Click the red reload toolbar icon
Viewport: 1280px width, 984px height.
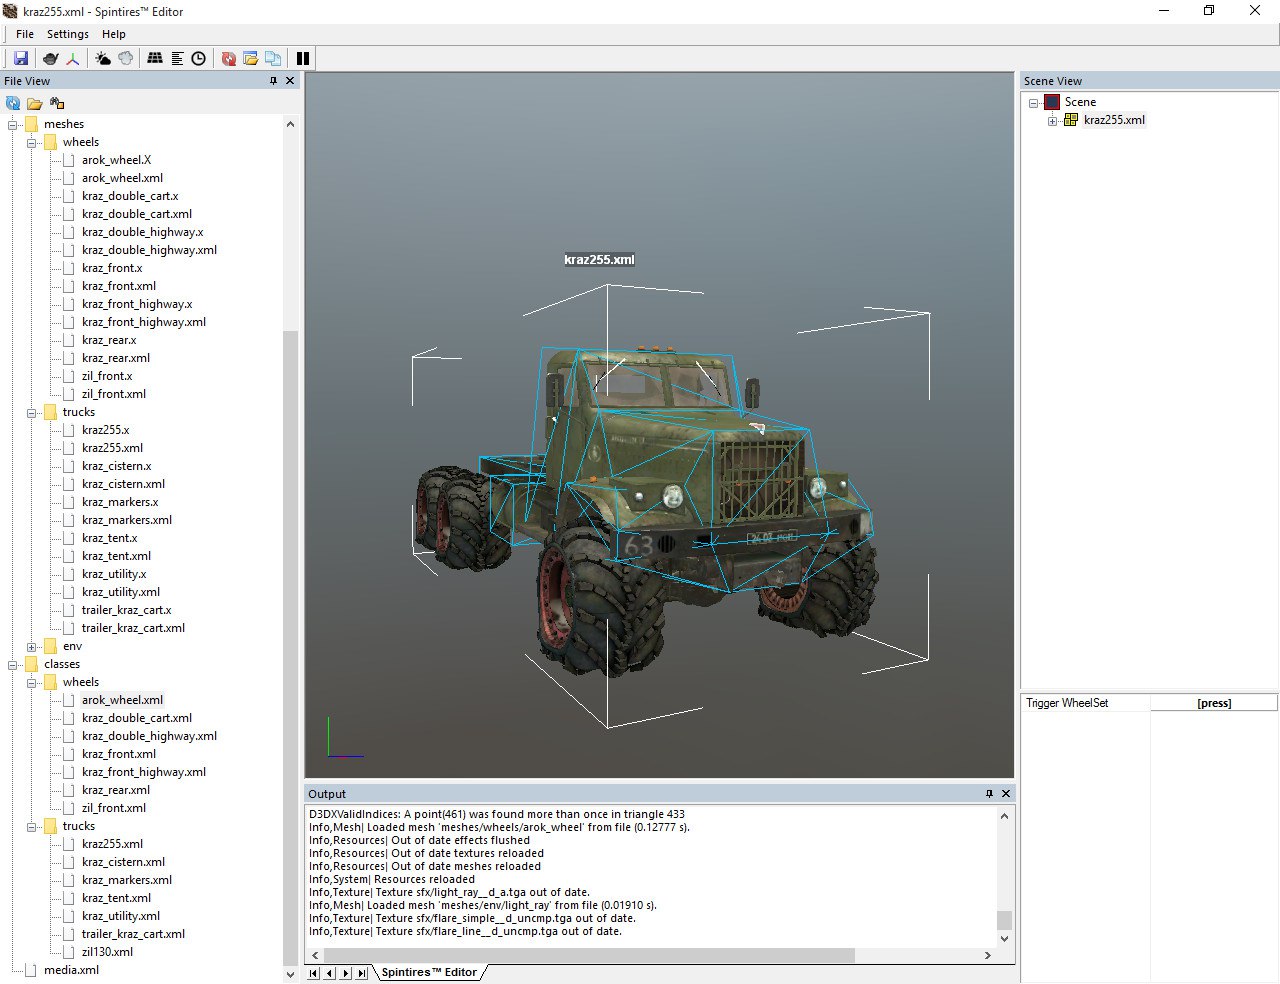(x=229, y=58)
